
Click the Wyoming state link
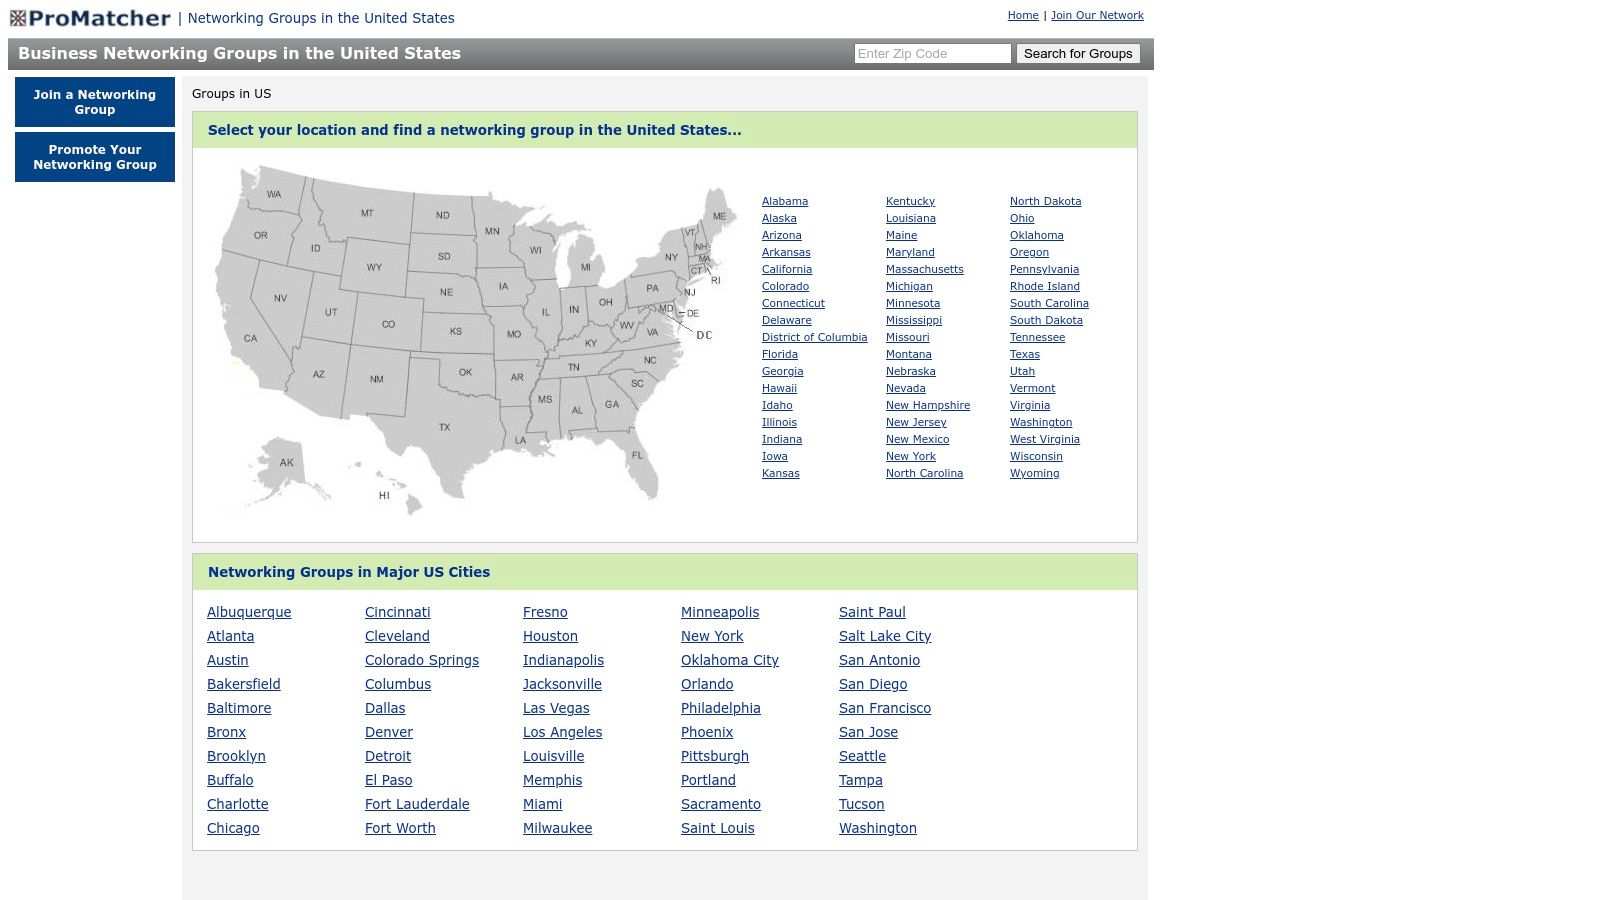click(1034, 473)
